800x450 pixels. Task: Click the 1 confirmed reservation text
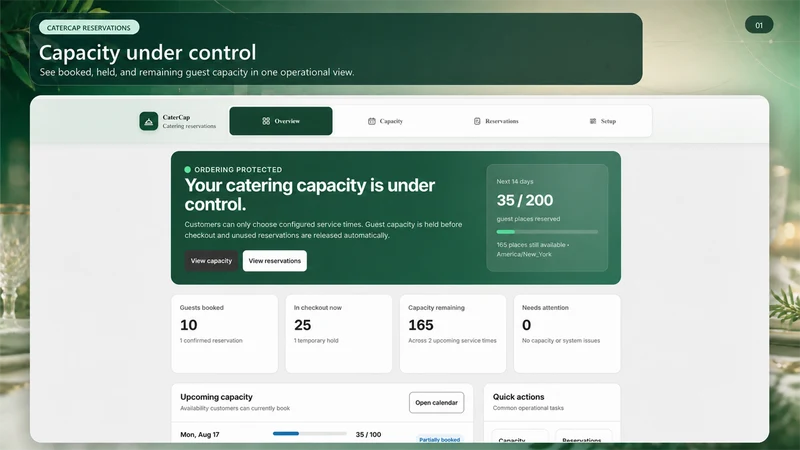[211, 340]
